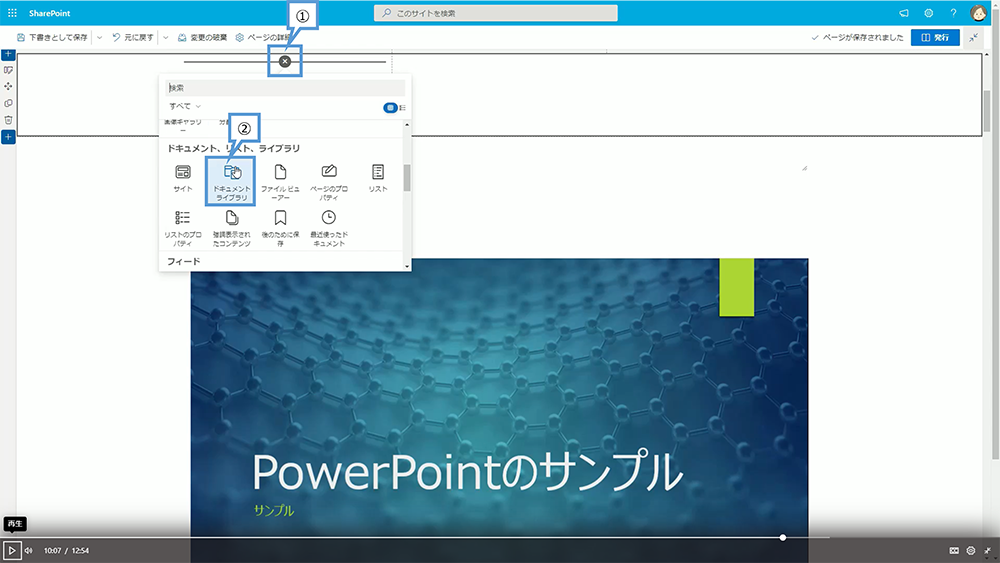Click the 10:07 / 12:54 time display
1000x563 pixels.
[66, 550]
